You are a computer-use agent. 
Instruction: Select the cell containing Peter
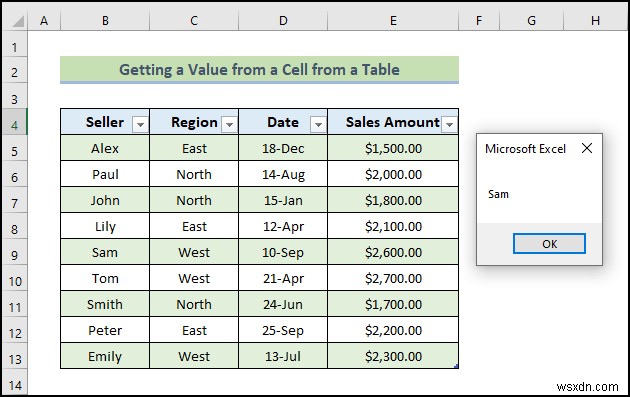click(105, 330)
